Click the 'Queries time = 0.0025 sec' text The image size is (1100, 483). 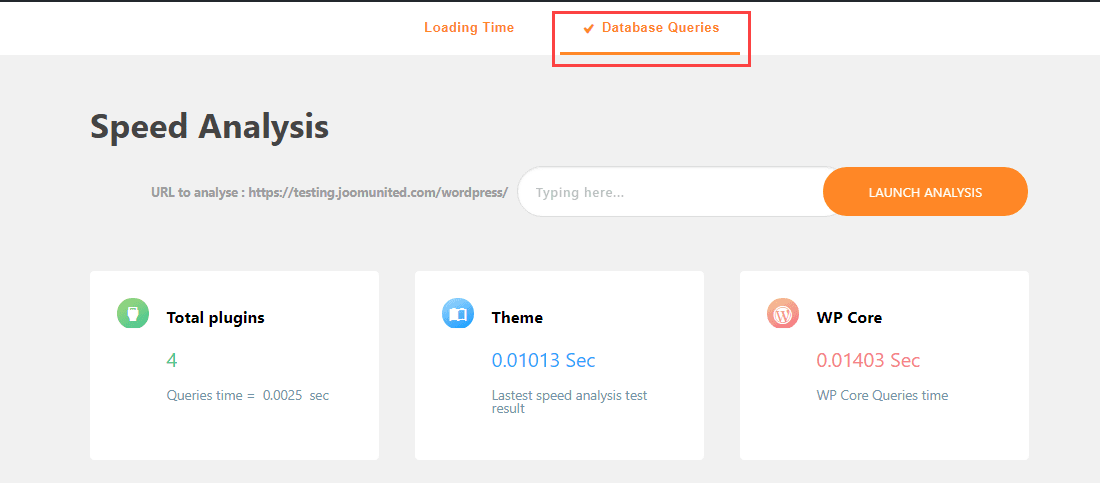click(248, 395)
